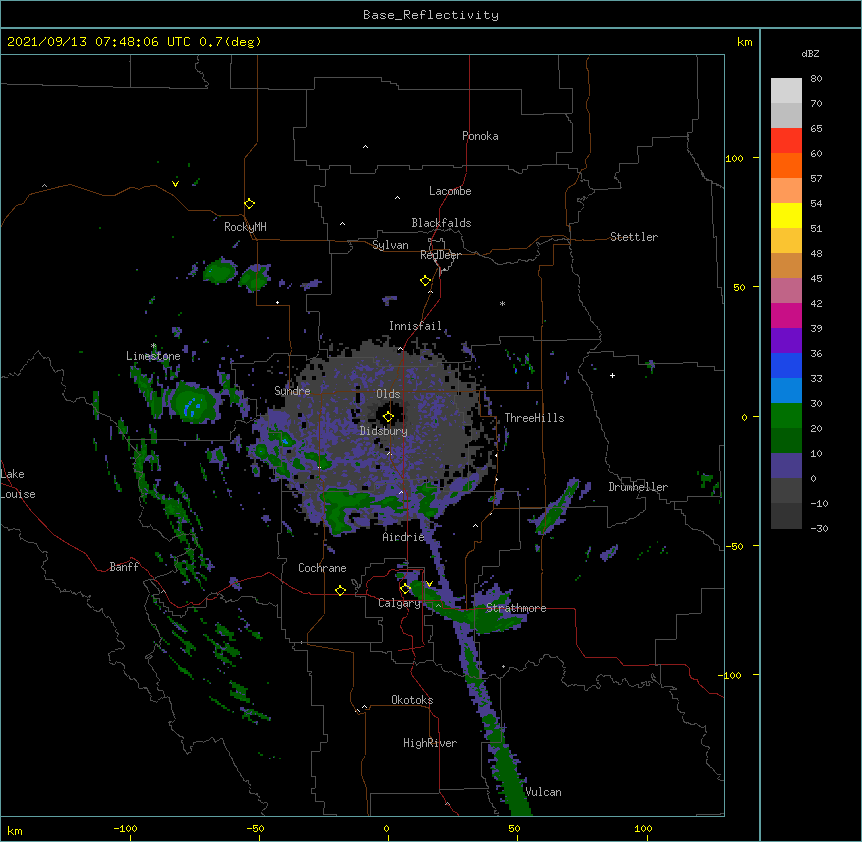Select the Olds label

click(388, 394)
